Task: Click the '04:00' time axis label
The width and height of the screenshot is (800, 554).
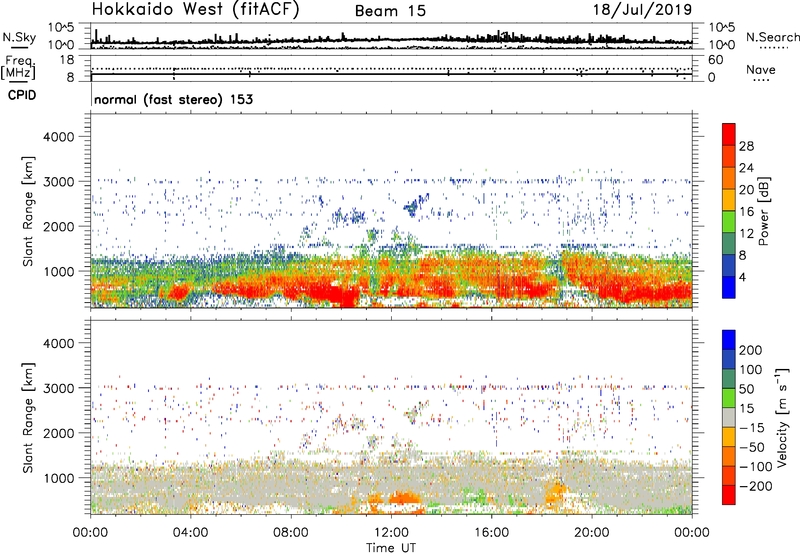Action: 190,533
